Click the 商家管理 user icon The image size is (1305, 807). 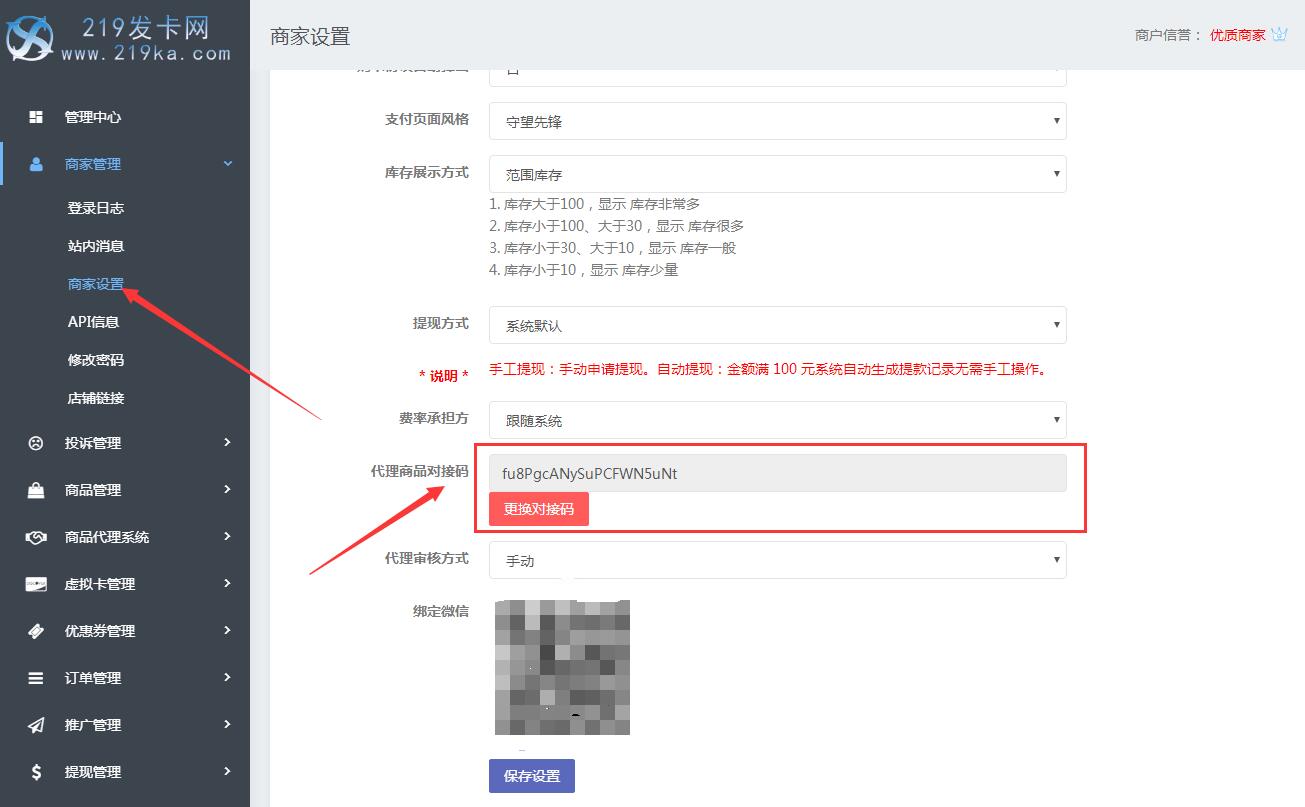[x=36, y=164]
